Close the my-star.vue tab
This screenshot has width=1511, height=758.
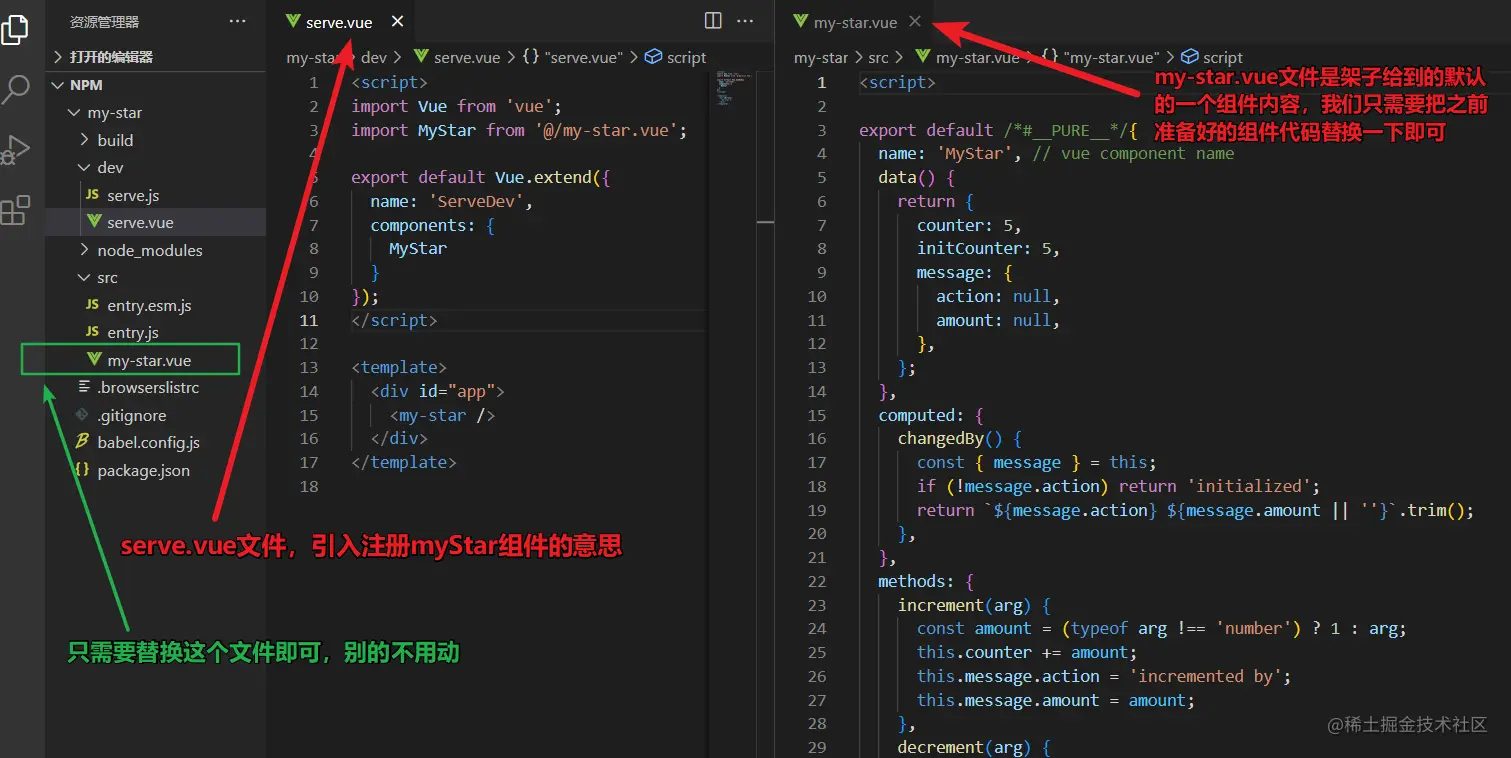point(915,21)
